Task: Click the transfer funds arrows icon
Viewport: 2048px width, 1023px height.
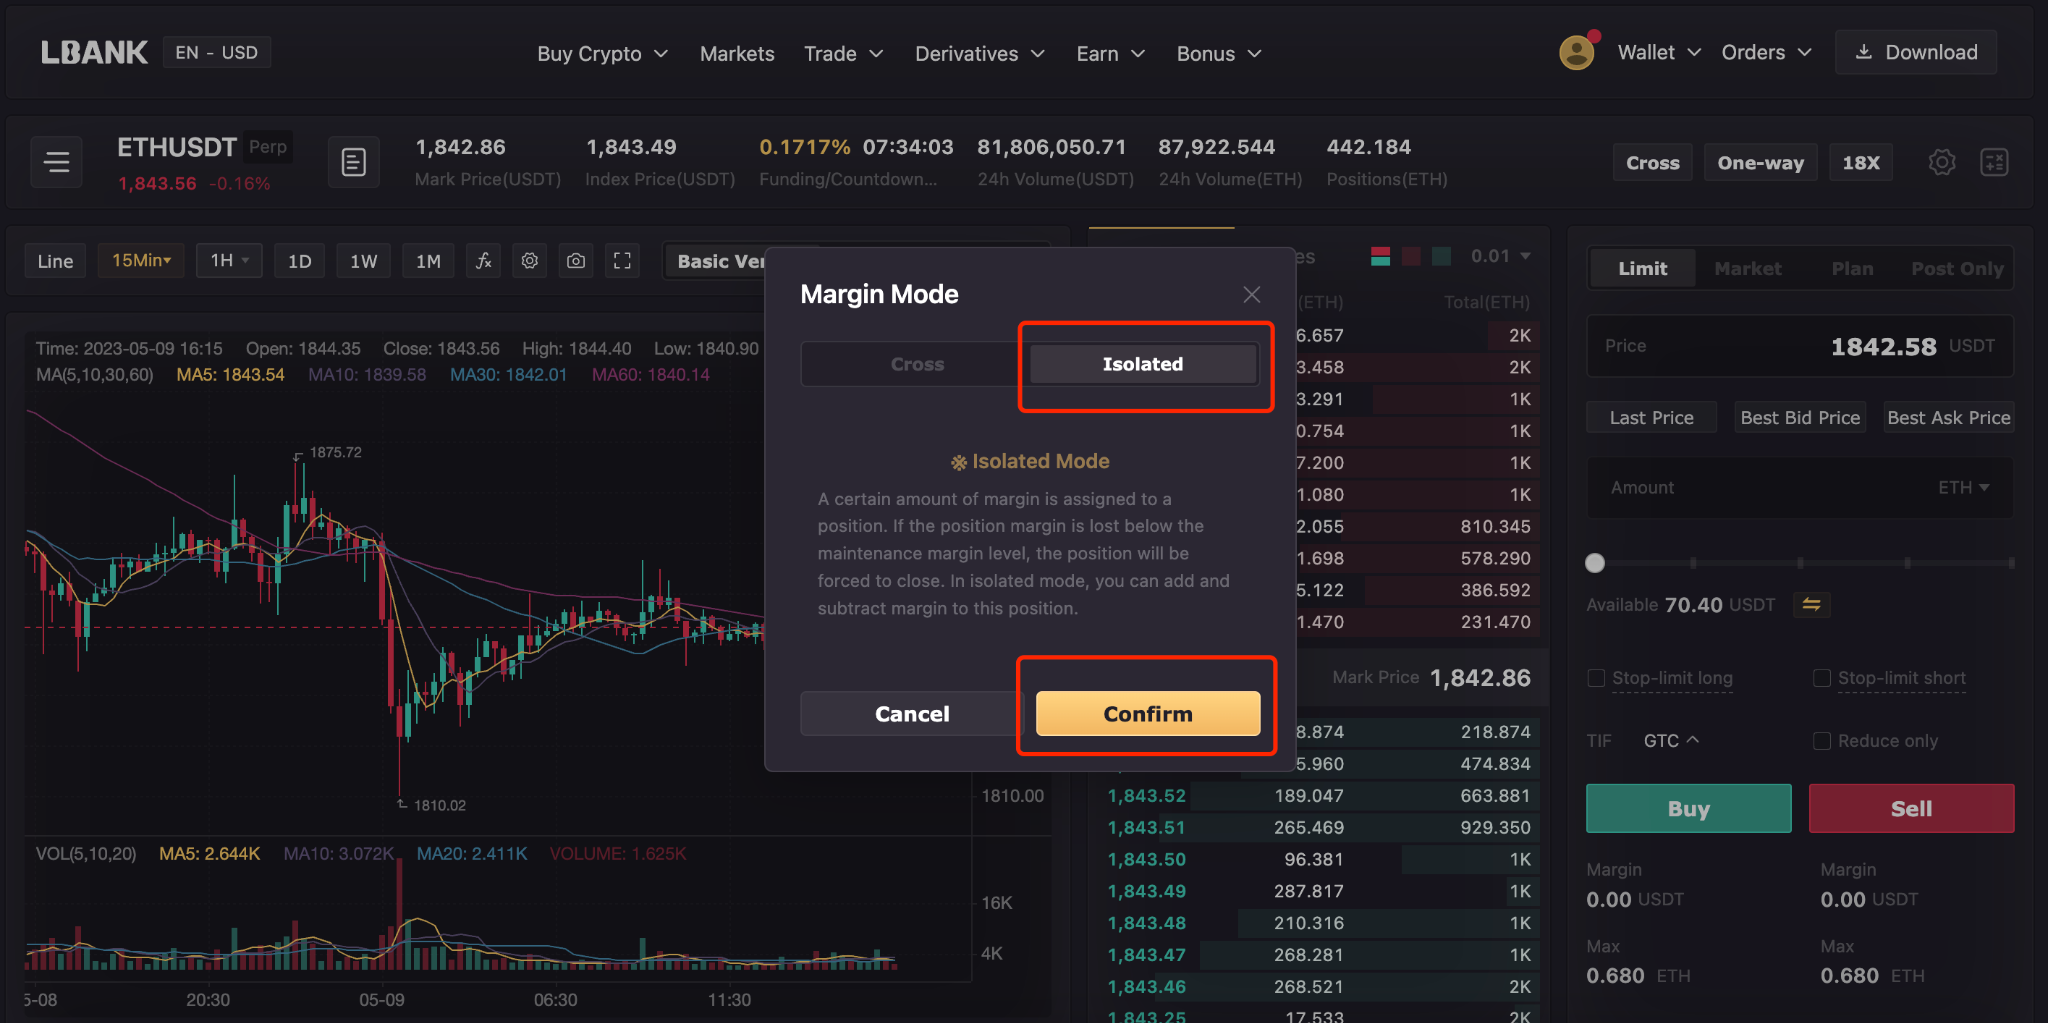Action: pos(1811,604)
